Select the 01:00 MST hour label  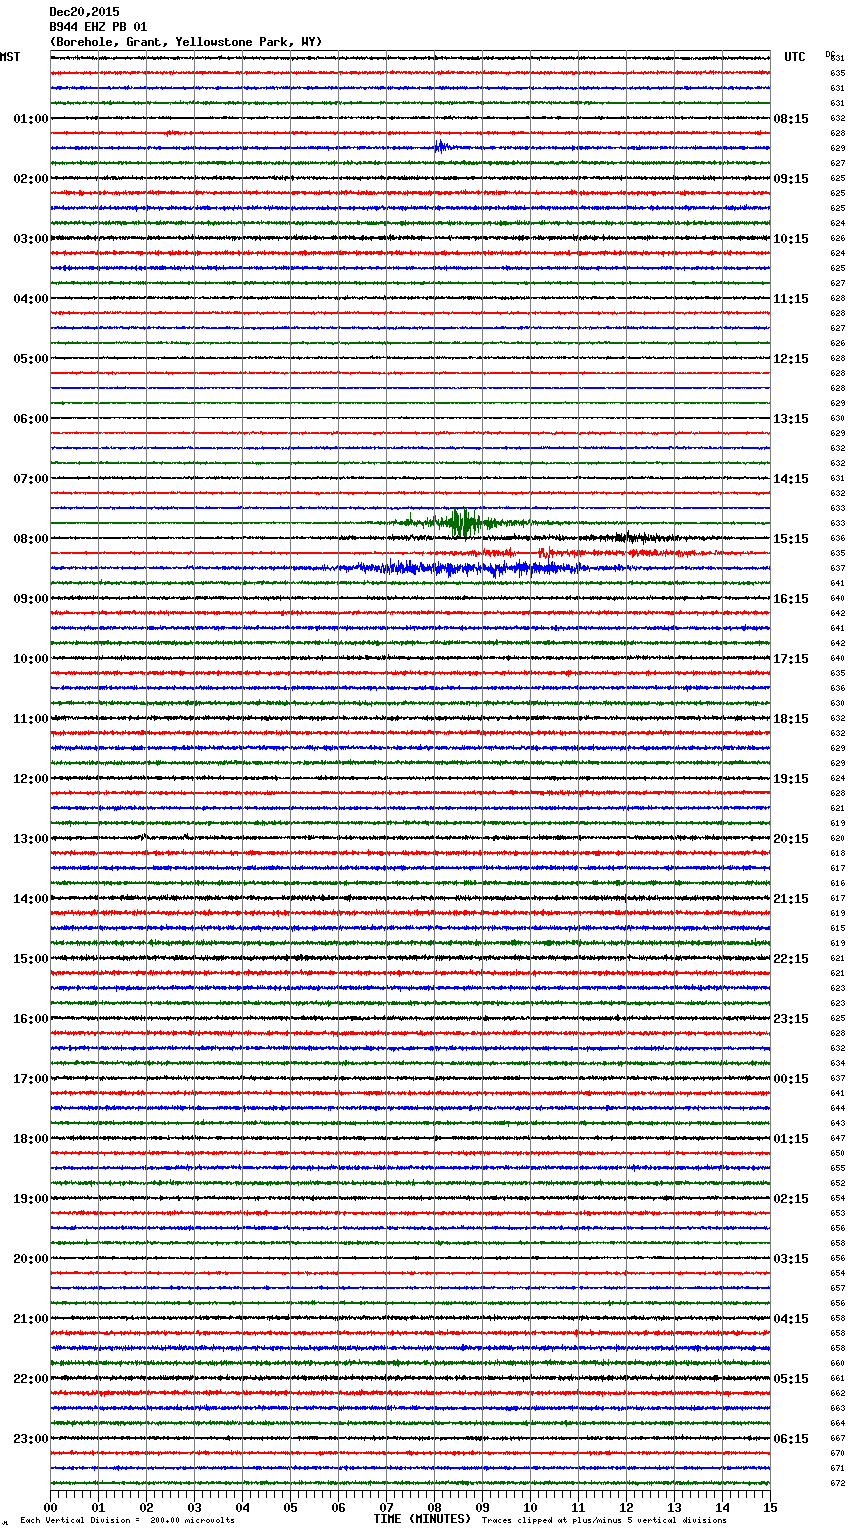[x=31, y=119]
